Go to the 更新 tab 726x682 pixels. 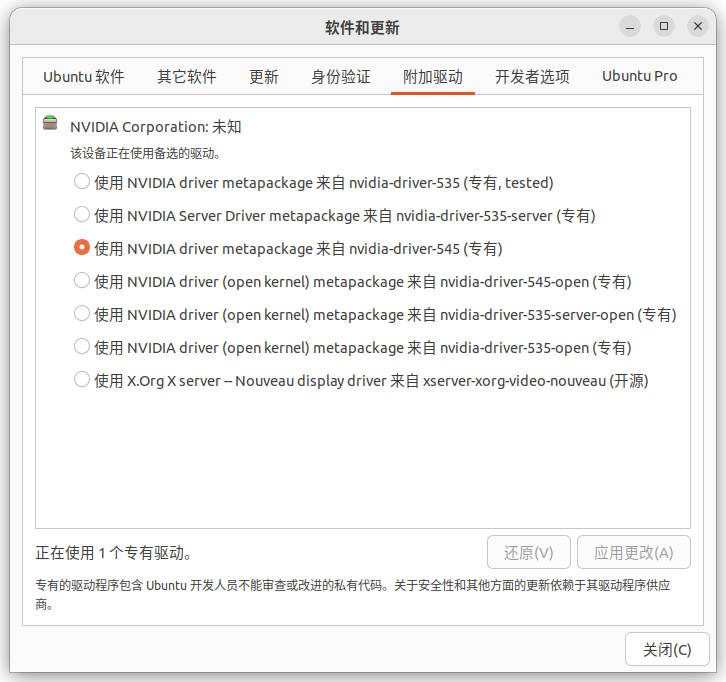click(263, 76)
